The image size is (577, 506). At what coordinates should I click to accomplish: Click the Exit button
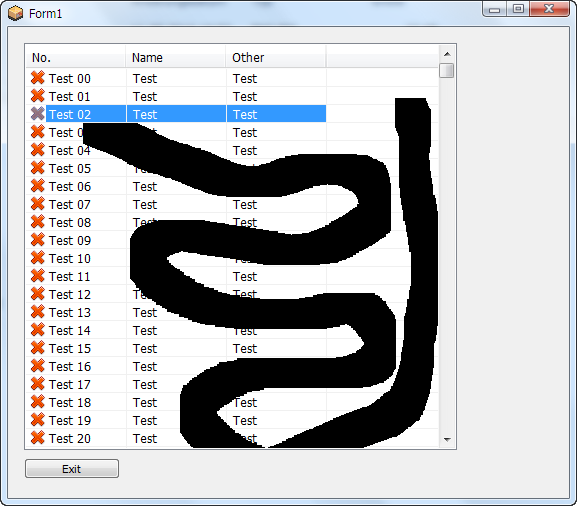72,469
